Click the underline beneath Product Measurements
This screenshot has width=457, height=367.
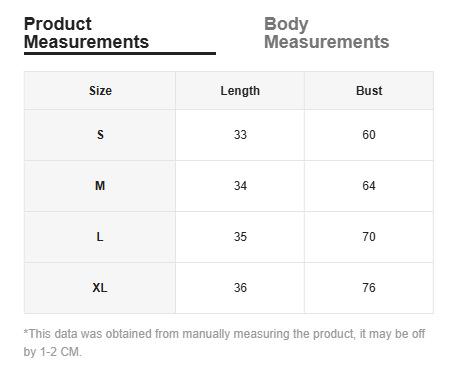point(120,53)
